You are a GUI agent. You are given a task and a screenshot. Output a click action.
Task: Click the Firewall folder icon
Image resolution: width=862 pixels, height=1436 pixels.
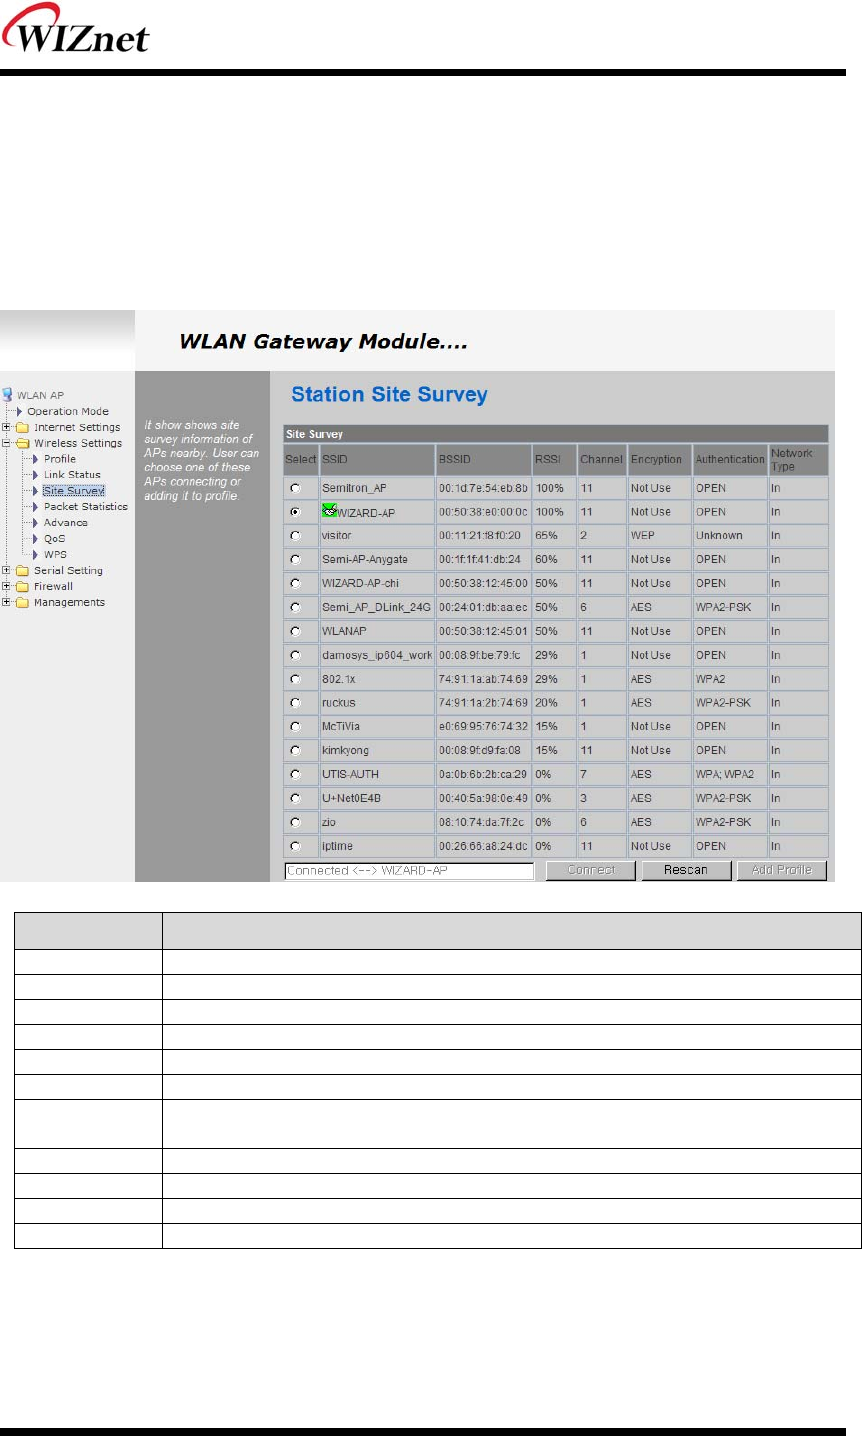23,586
